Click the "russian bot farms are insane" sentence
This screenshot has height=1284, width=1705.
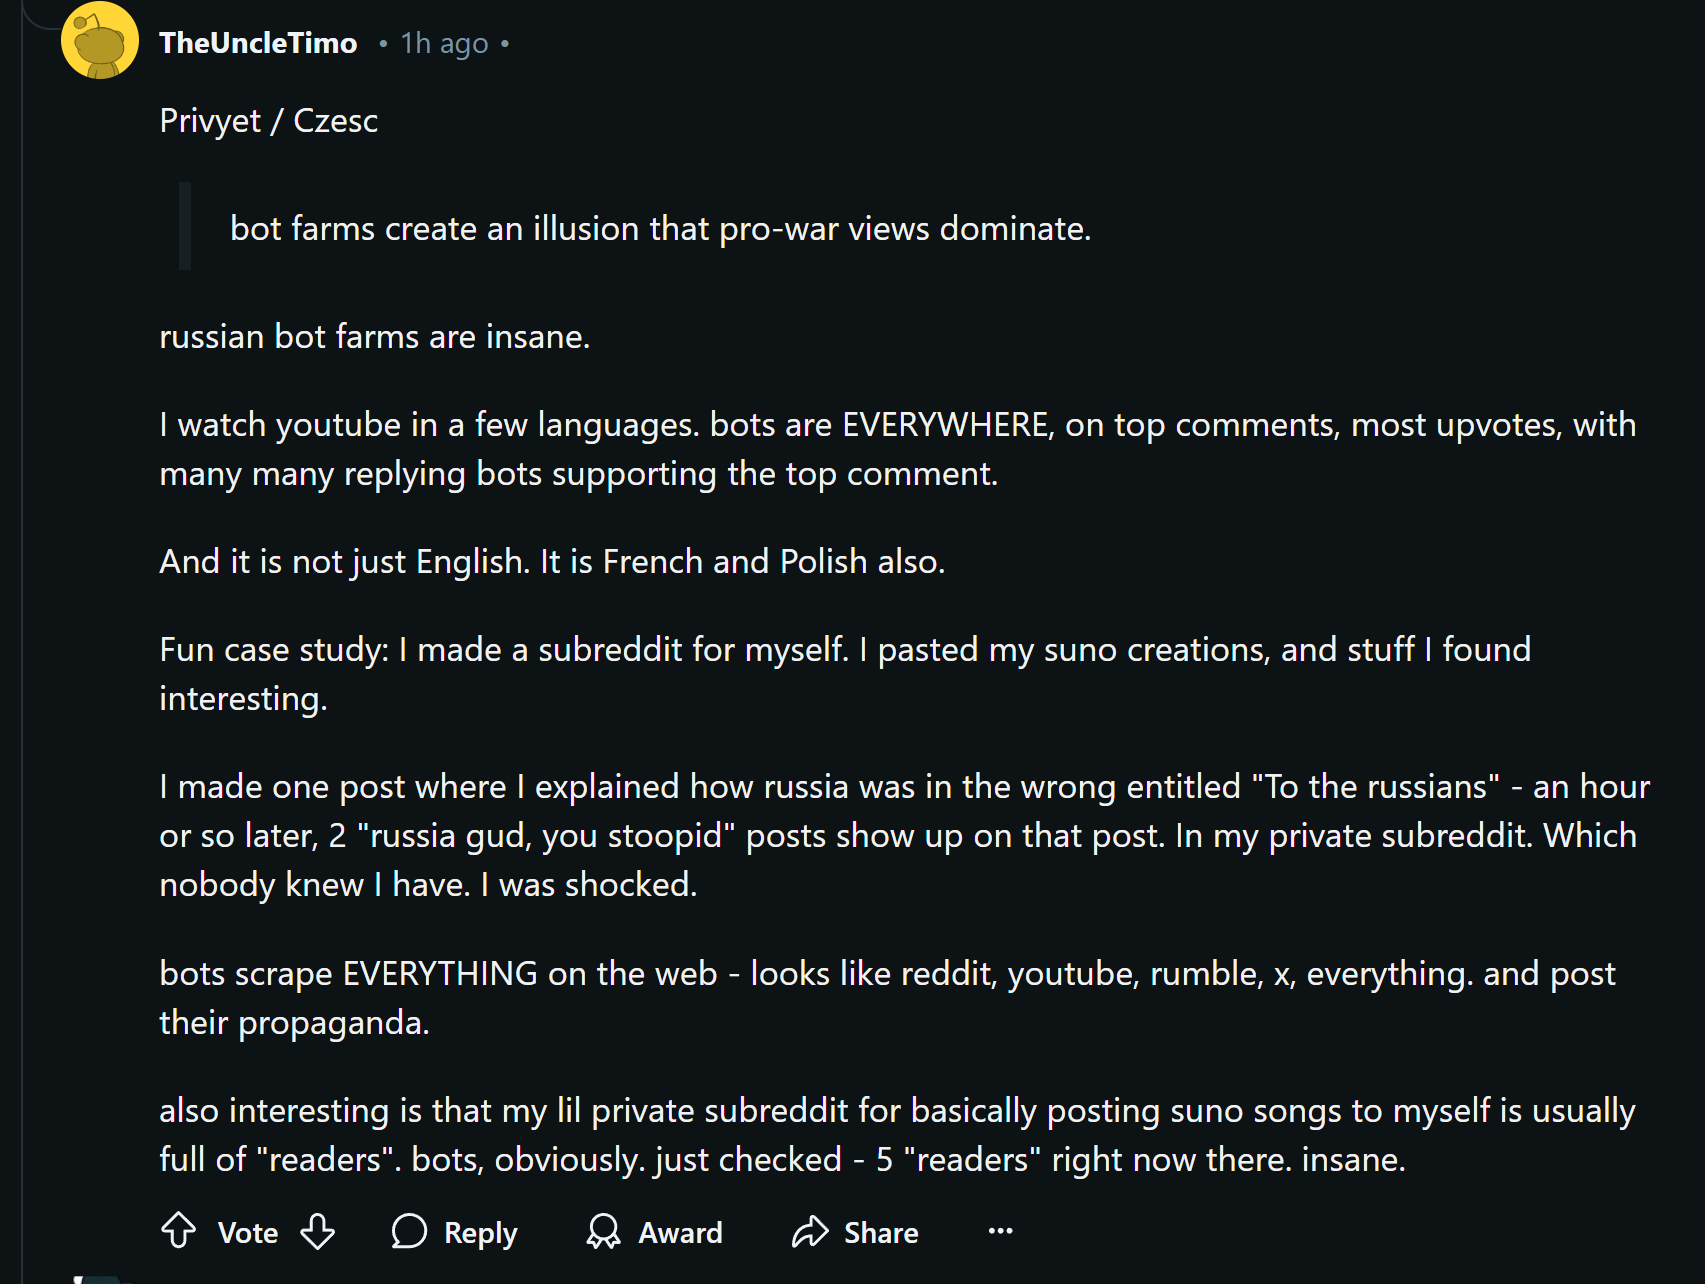point(375,337)
